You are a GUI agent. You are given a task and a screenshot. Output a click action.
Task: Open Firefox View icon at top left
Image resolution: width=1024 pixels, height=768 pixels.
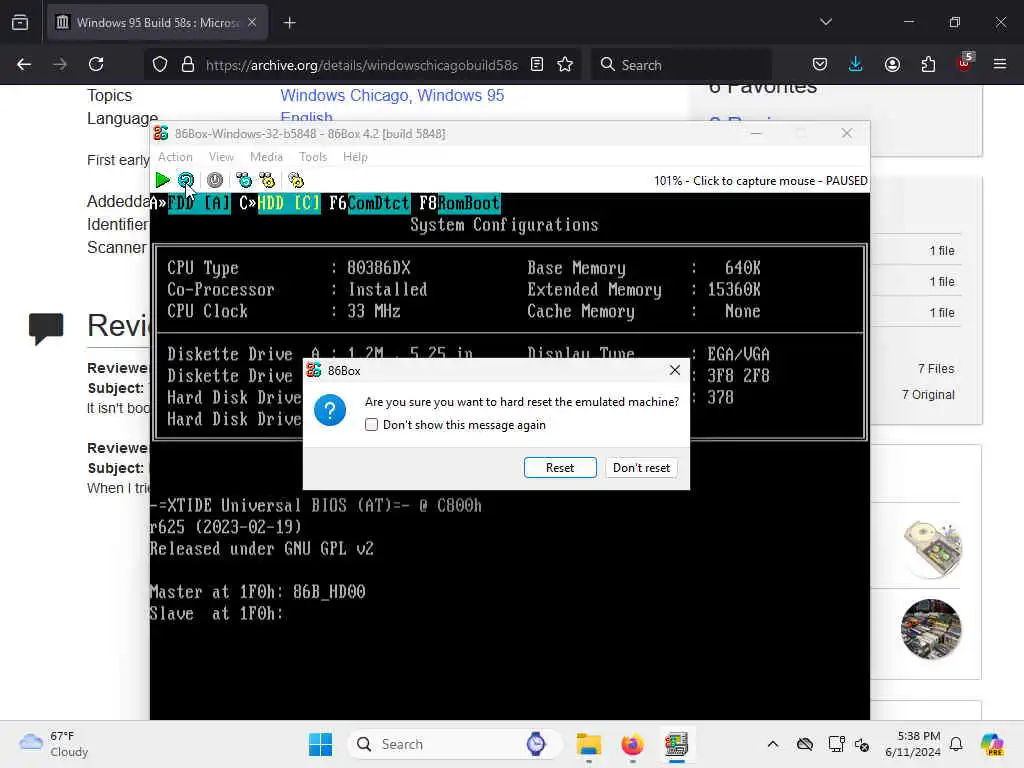(x=20, y=23)
